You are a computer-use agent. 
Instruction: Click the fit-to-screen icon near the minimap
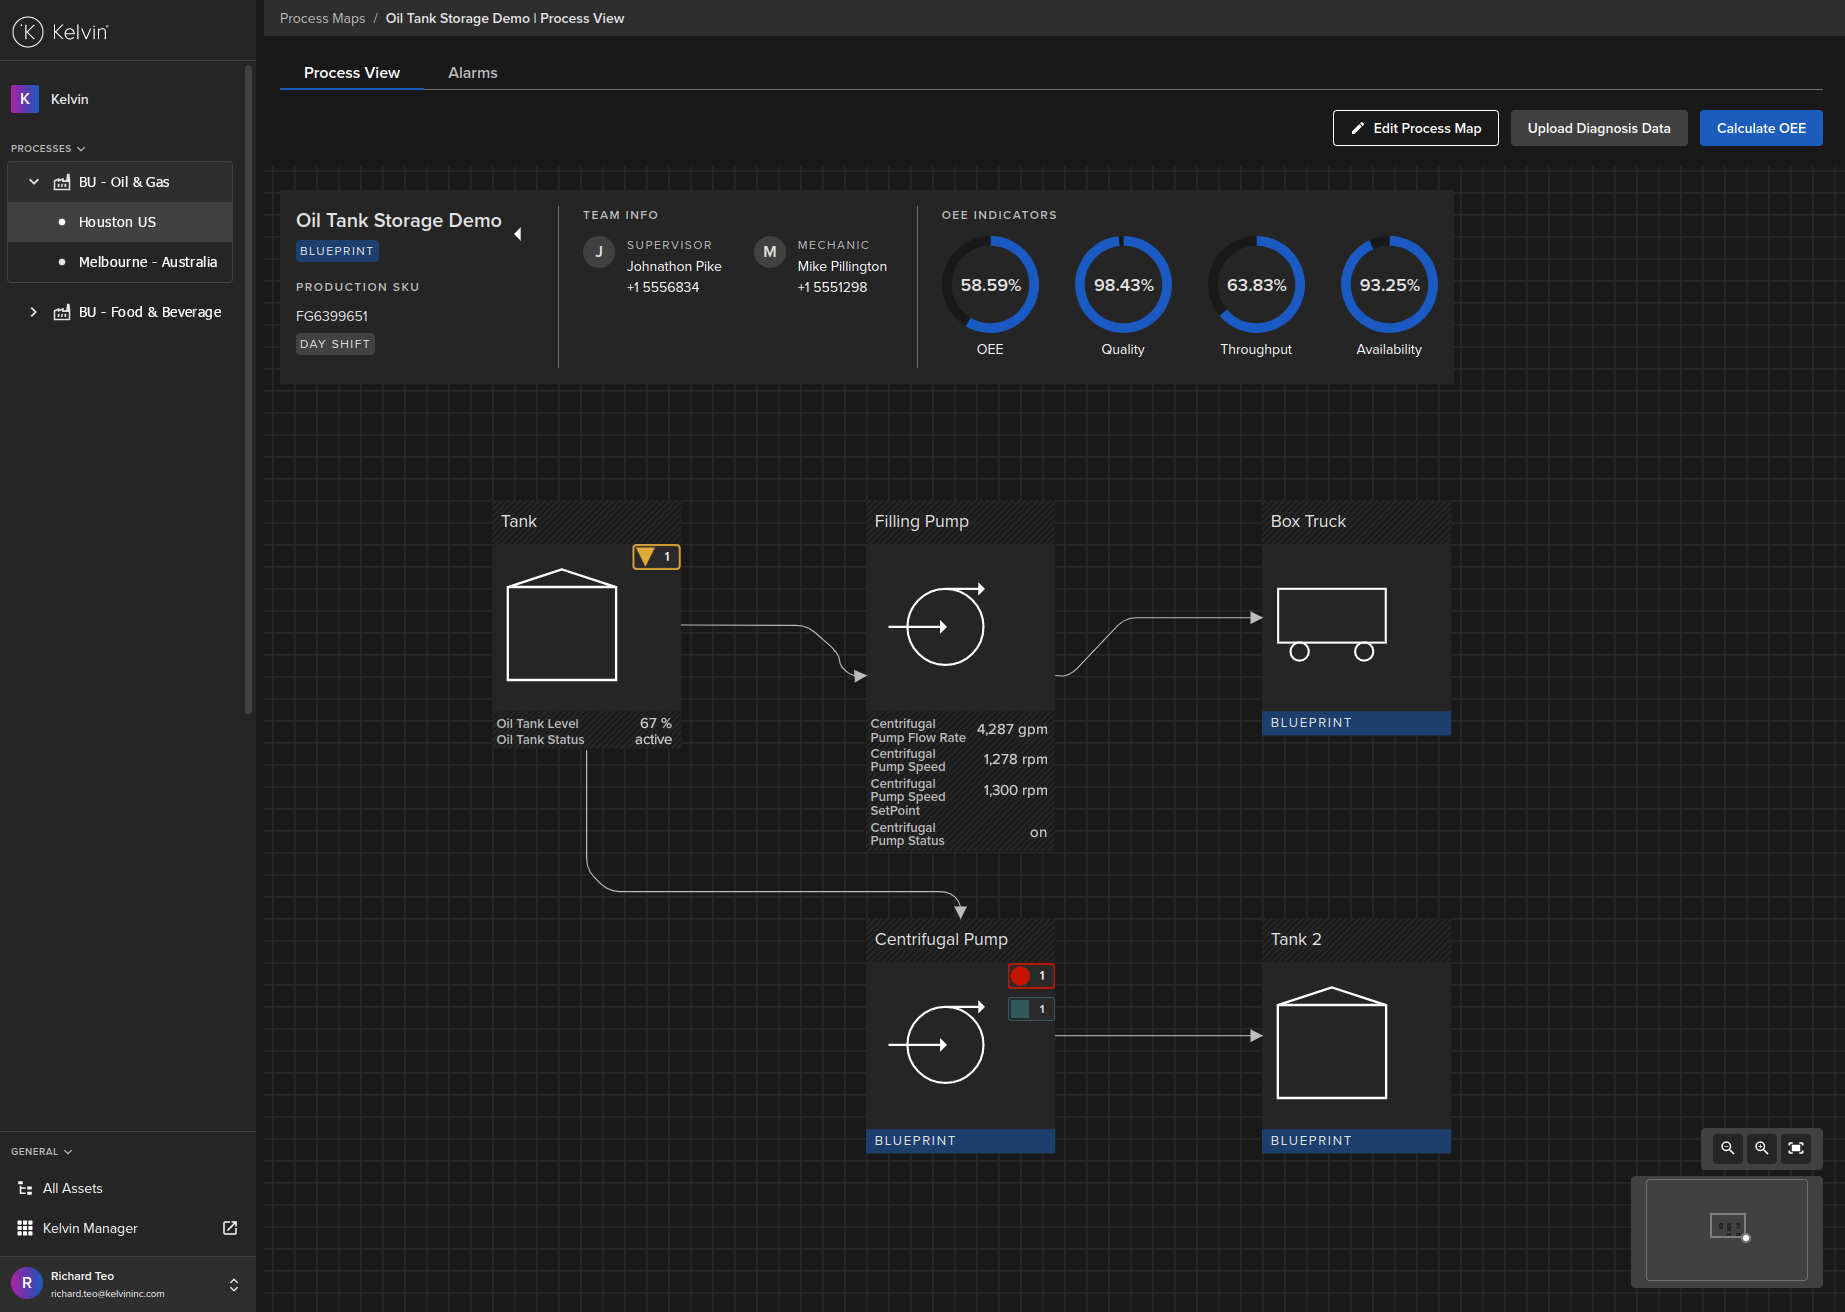1796,1148
